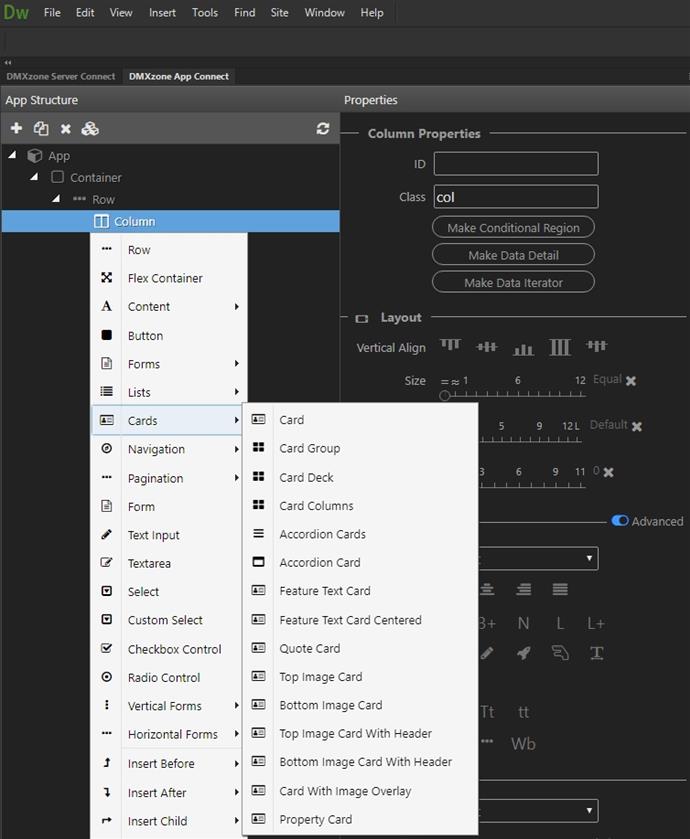This screenshot has width=690, height=839.
Task: Select the Column tree item
Action: [x=171, y=221]
